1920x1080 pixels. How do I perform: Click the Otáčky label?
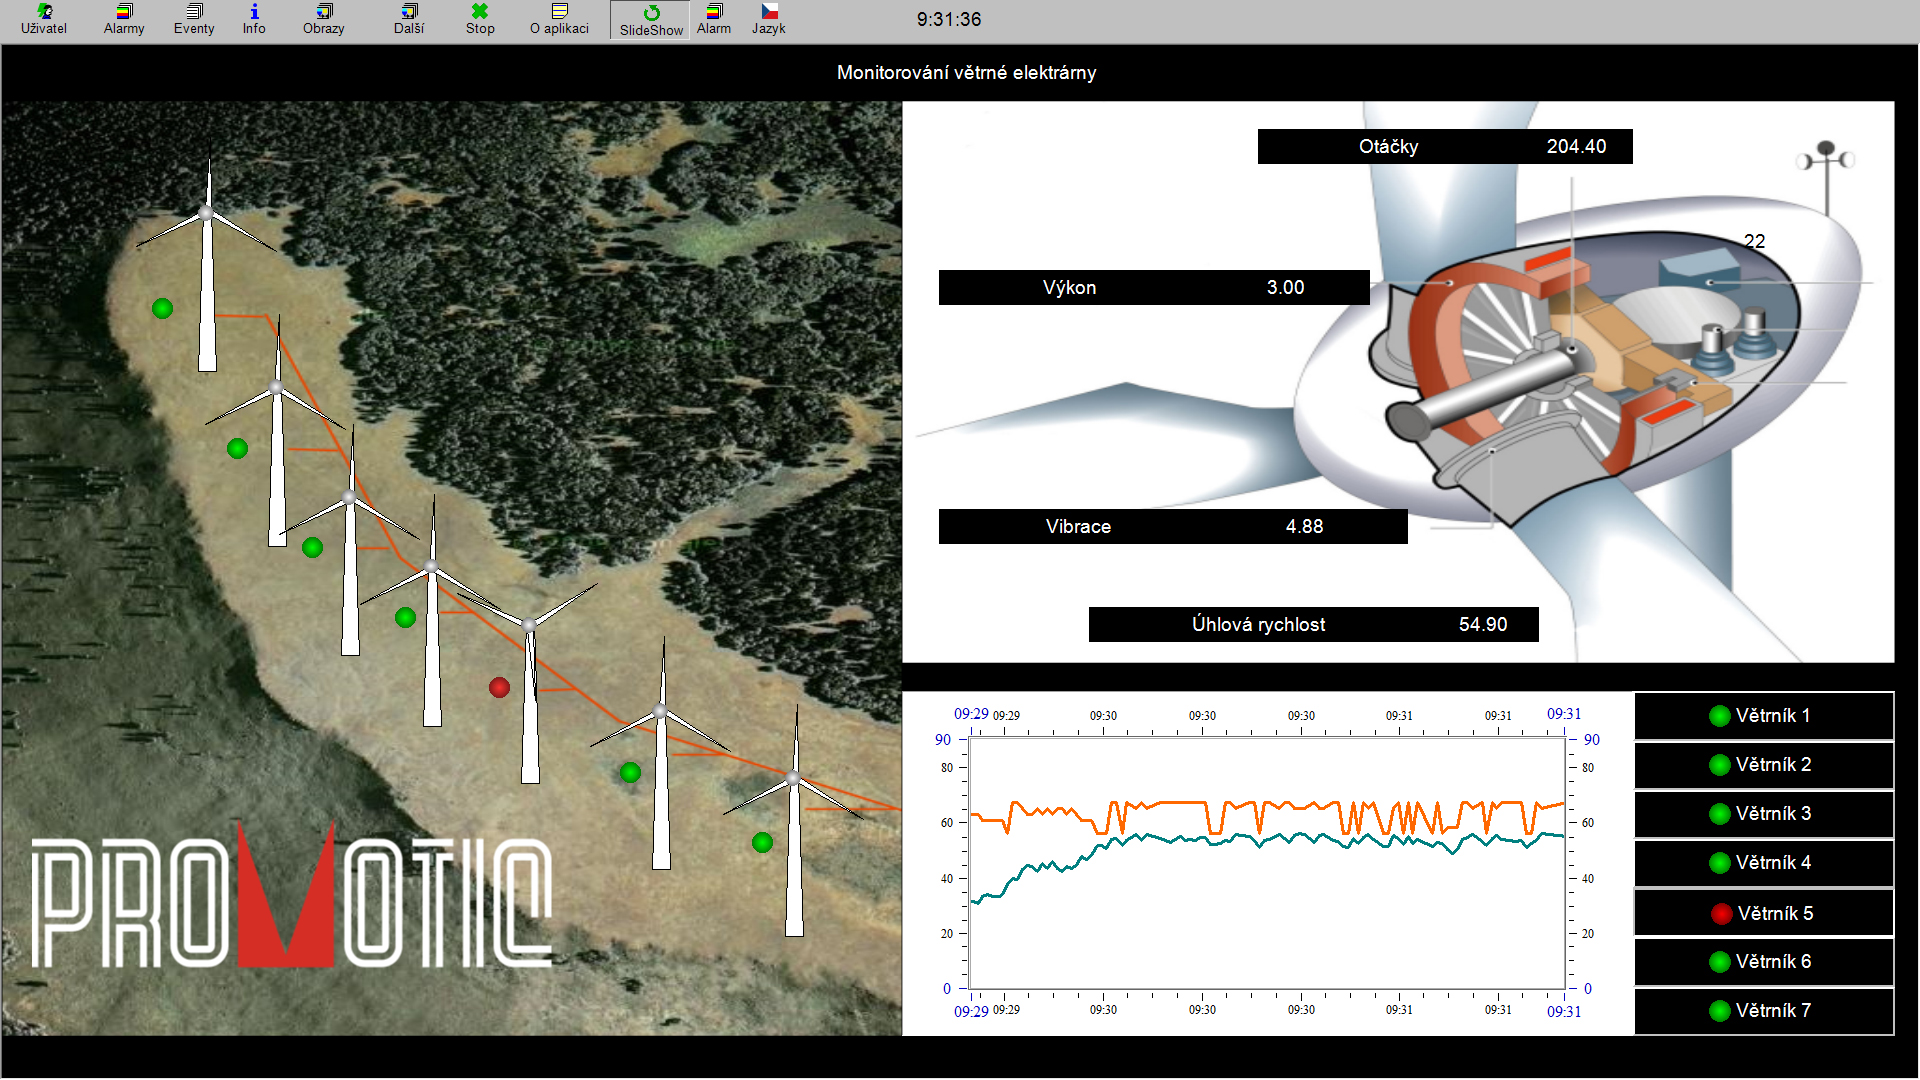tap(1388, 147)
